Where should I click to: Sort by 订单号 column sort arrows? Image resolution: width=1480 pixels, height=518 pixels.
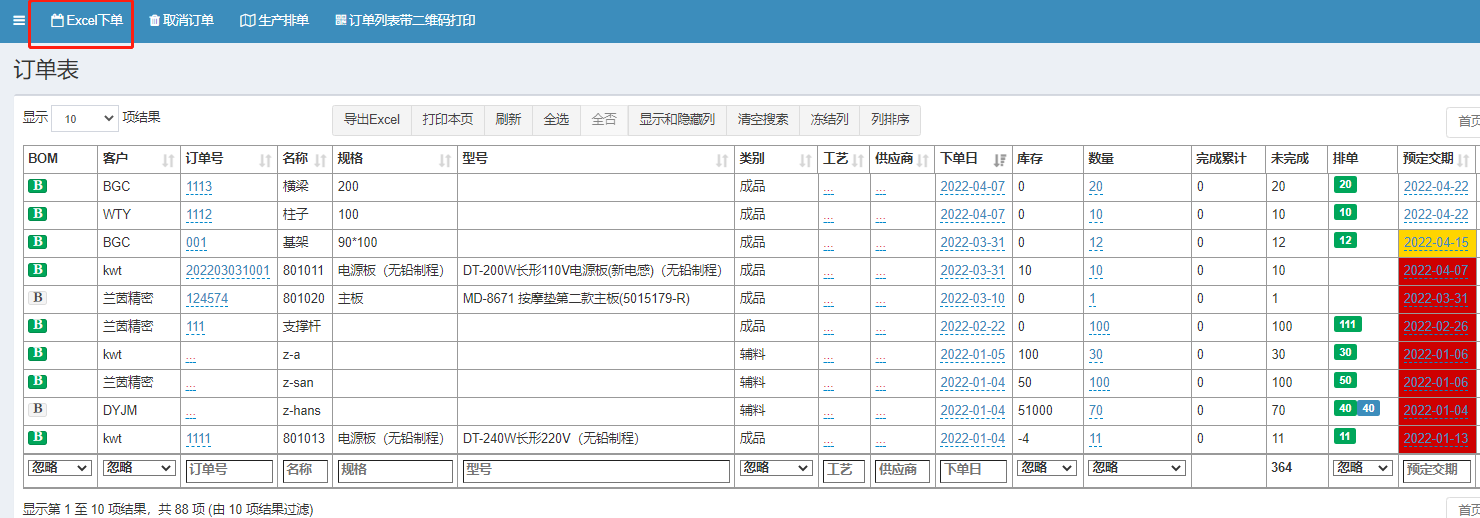pyautogui.click(x=265, y=160)
